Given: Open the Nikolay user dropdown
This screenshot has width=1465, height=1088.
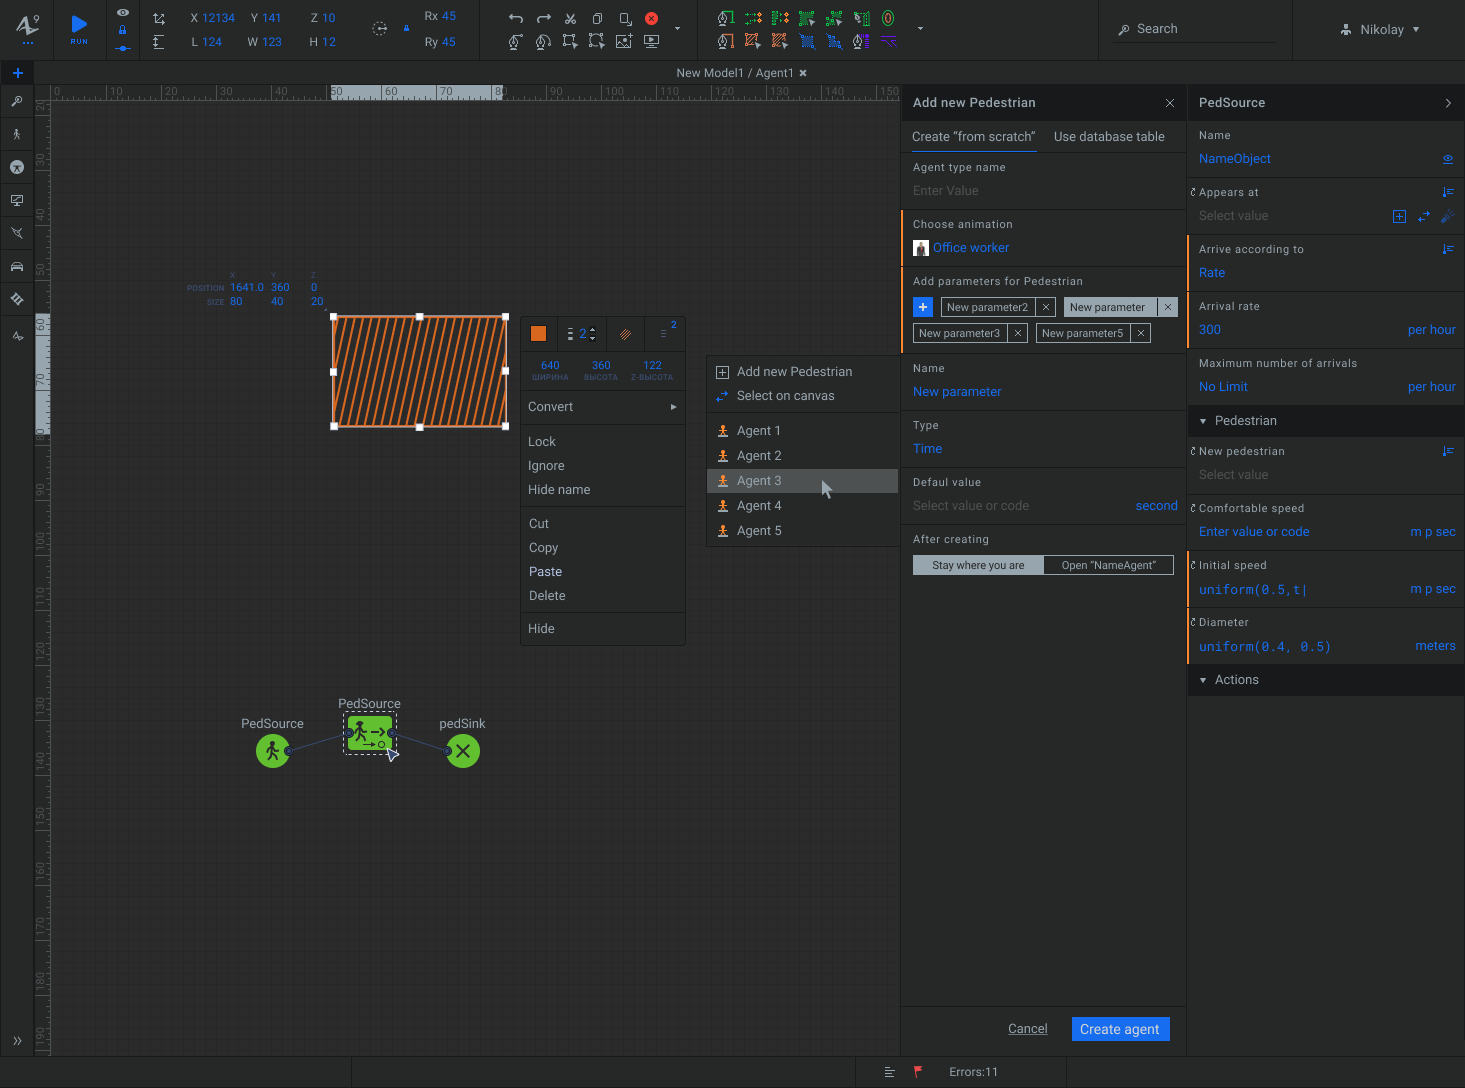Looking at the screenshot, I should (1380, 30).
